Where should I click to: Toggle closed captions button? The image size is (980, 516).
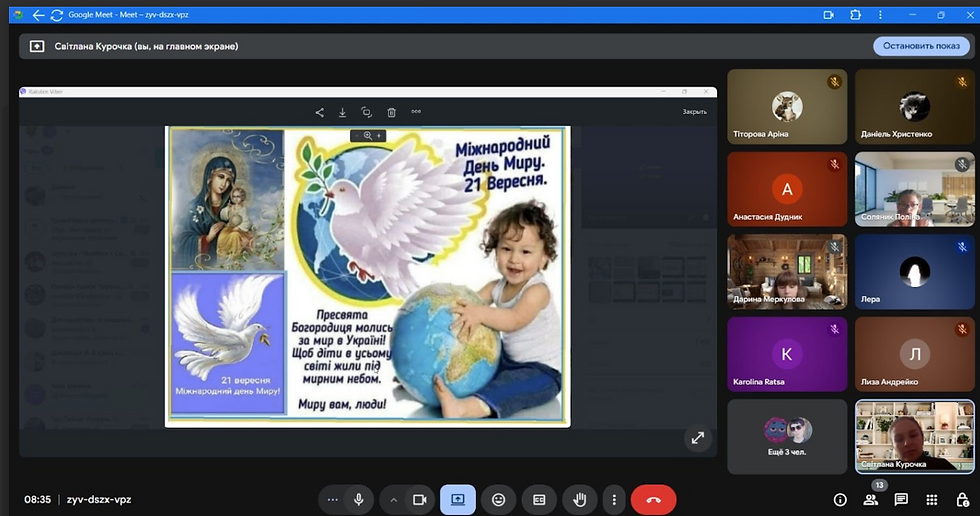539,500
